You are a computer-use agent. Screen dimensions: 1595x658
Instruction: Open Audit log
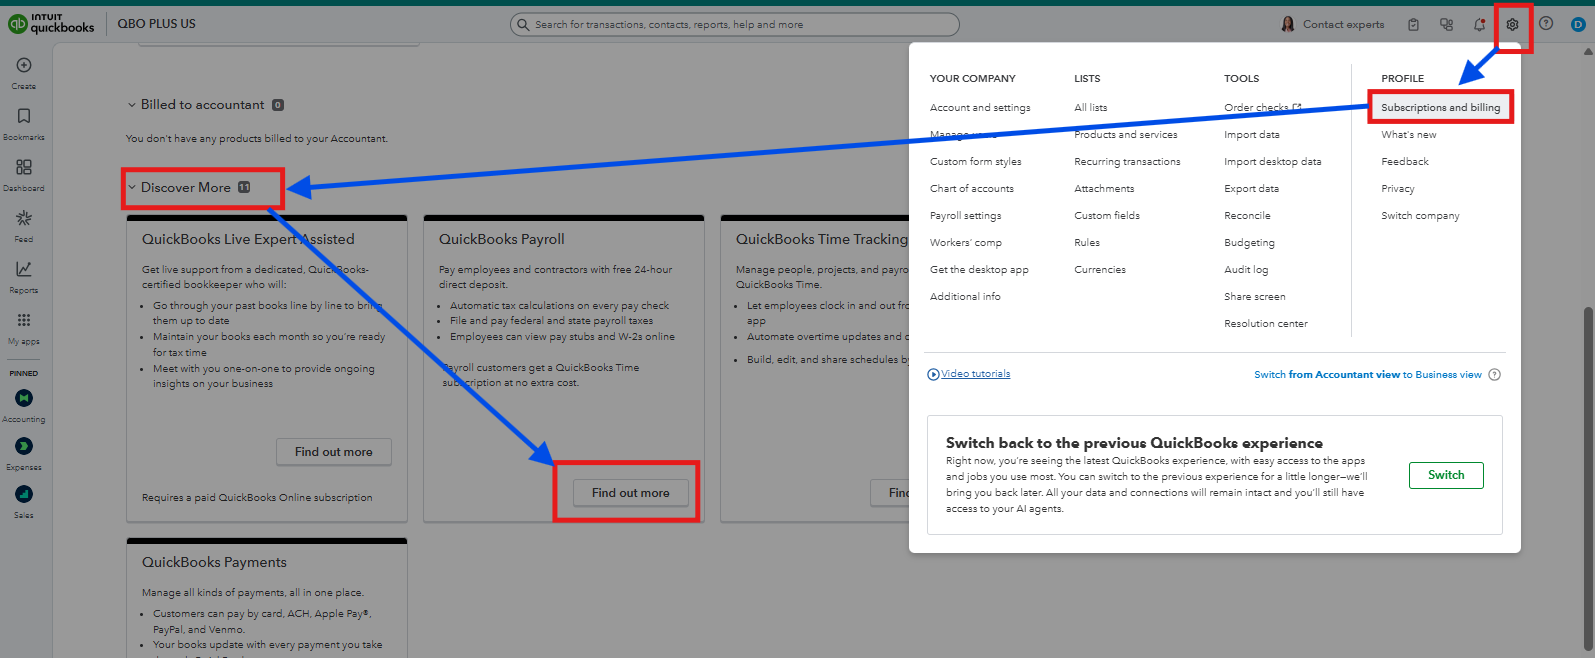pyautogui.click(x=1246, y=270)
